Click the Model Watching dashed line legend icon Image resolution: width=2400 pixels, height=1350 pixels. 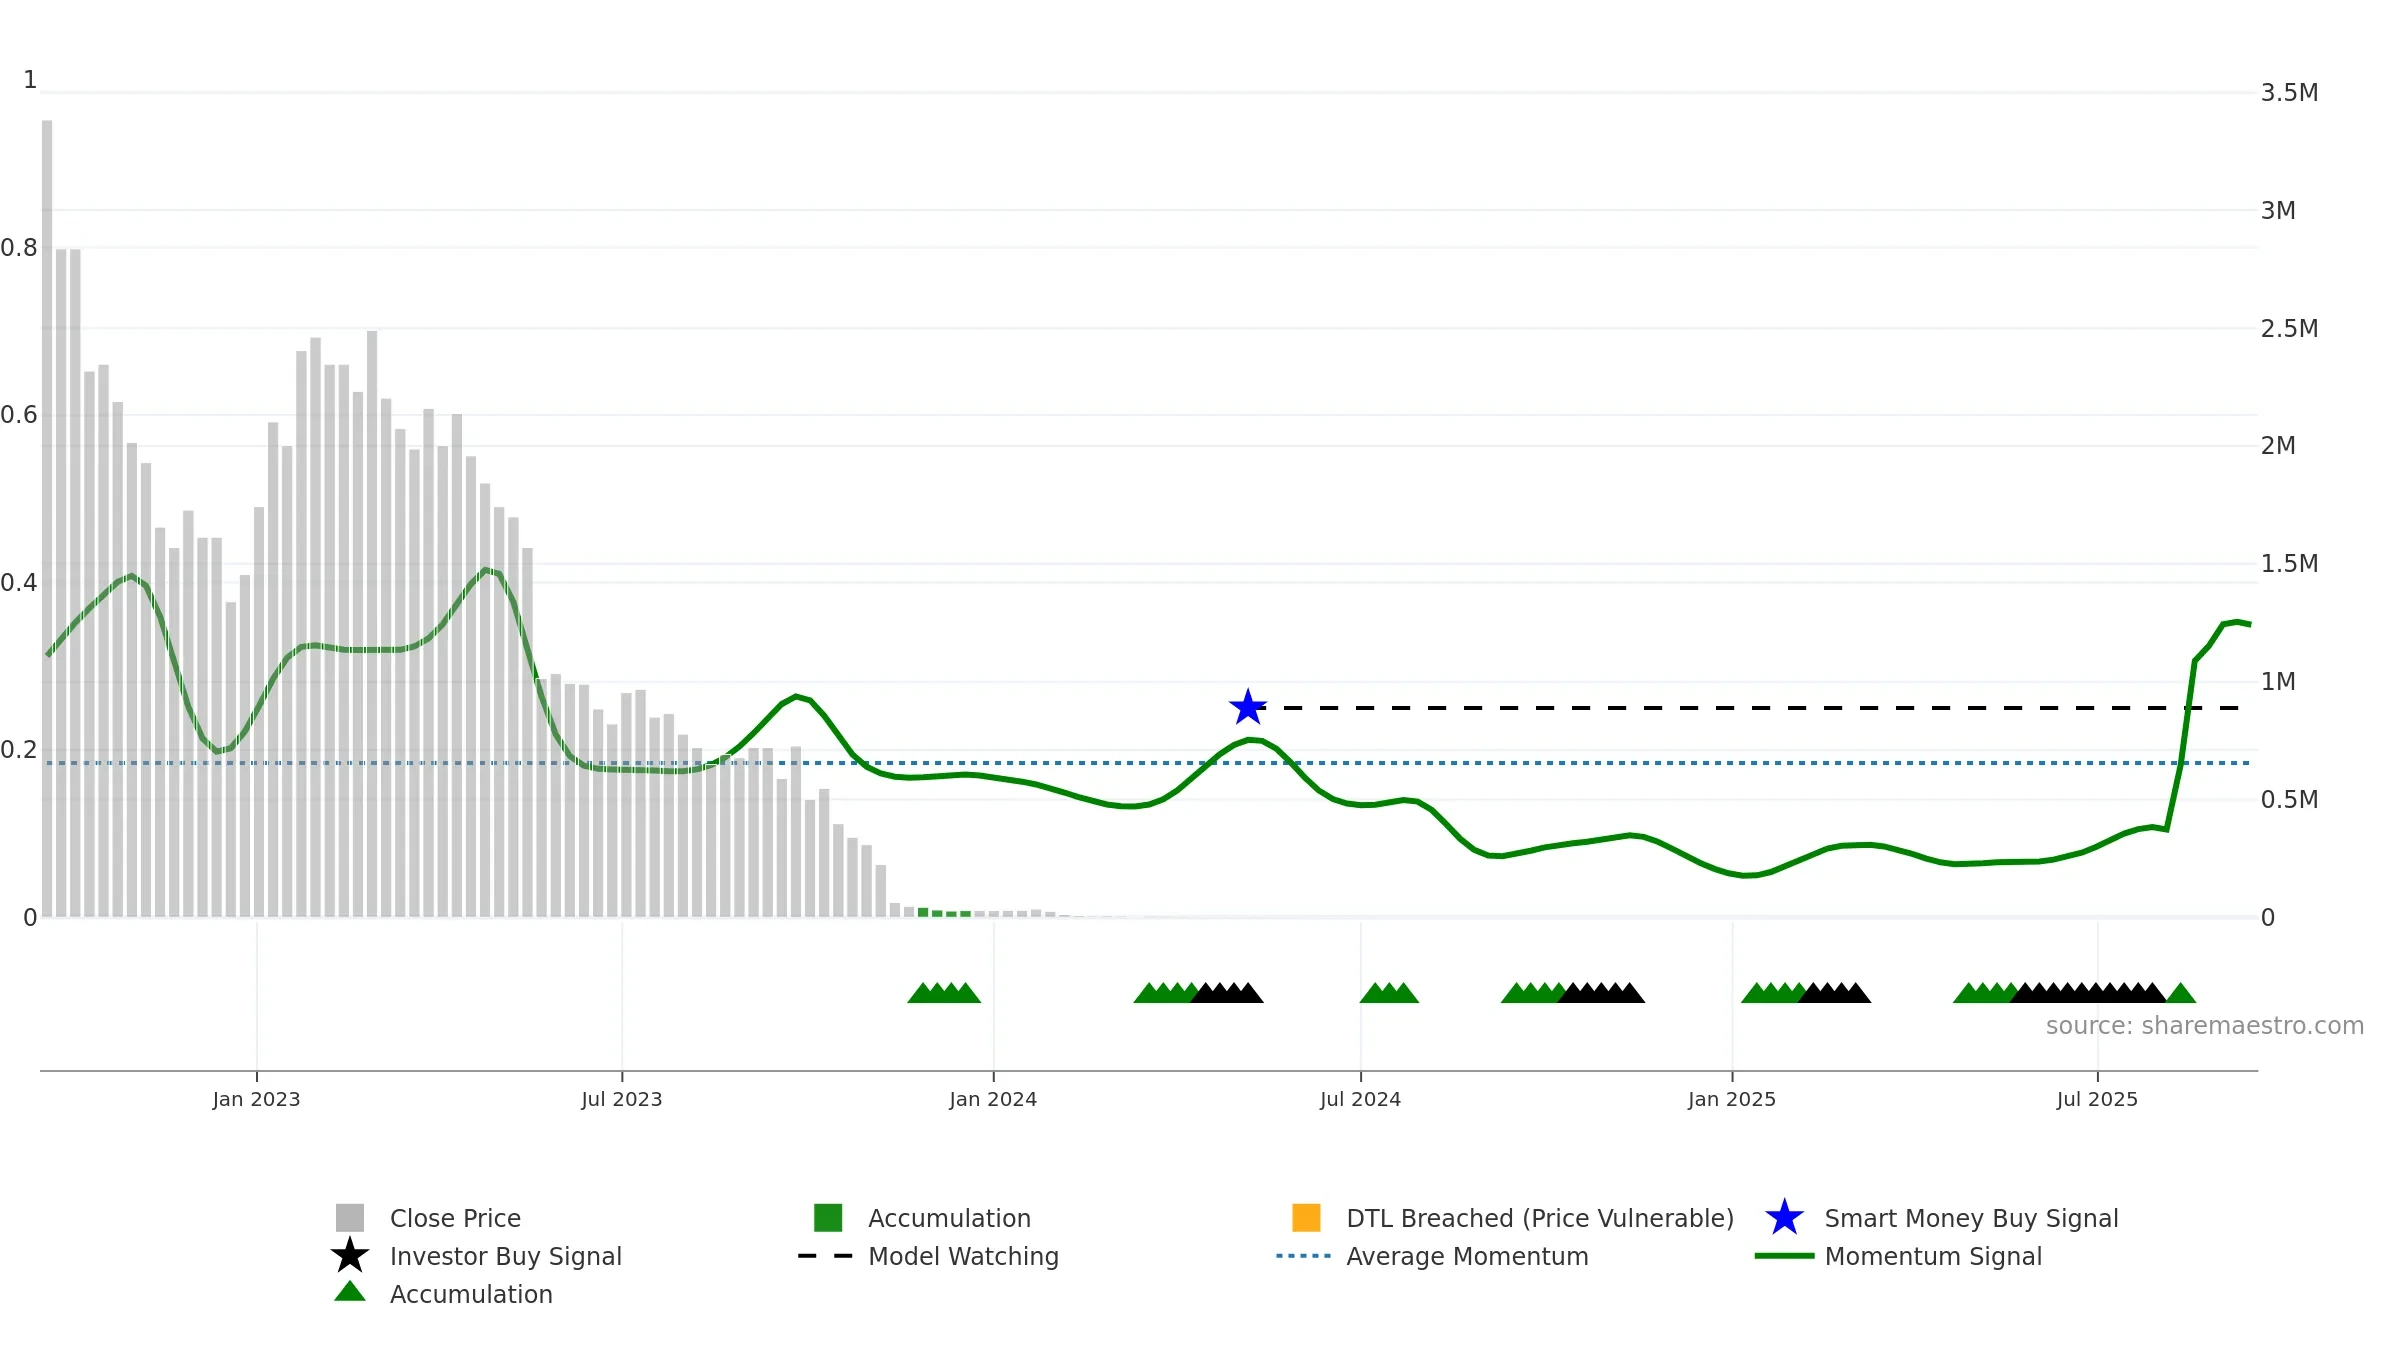[825, 1256]
